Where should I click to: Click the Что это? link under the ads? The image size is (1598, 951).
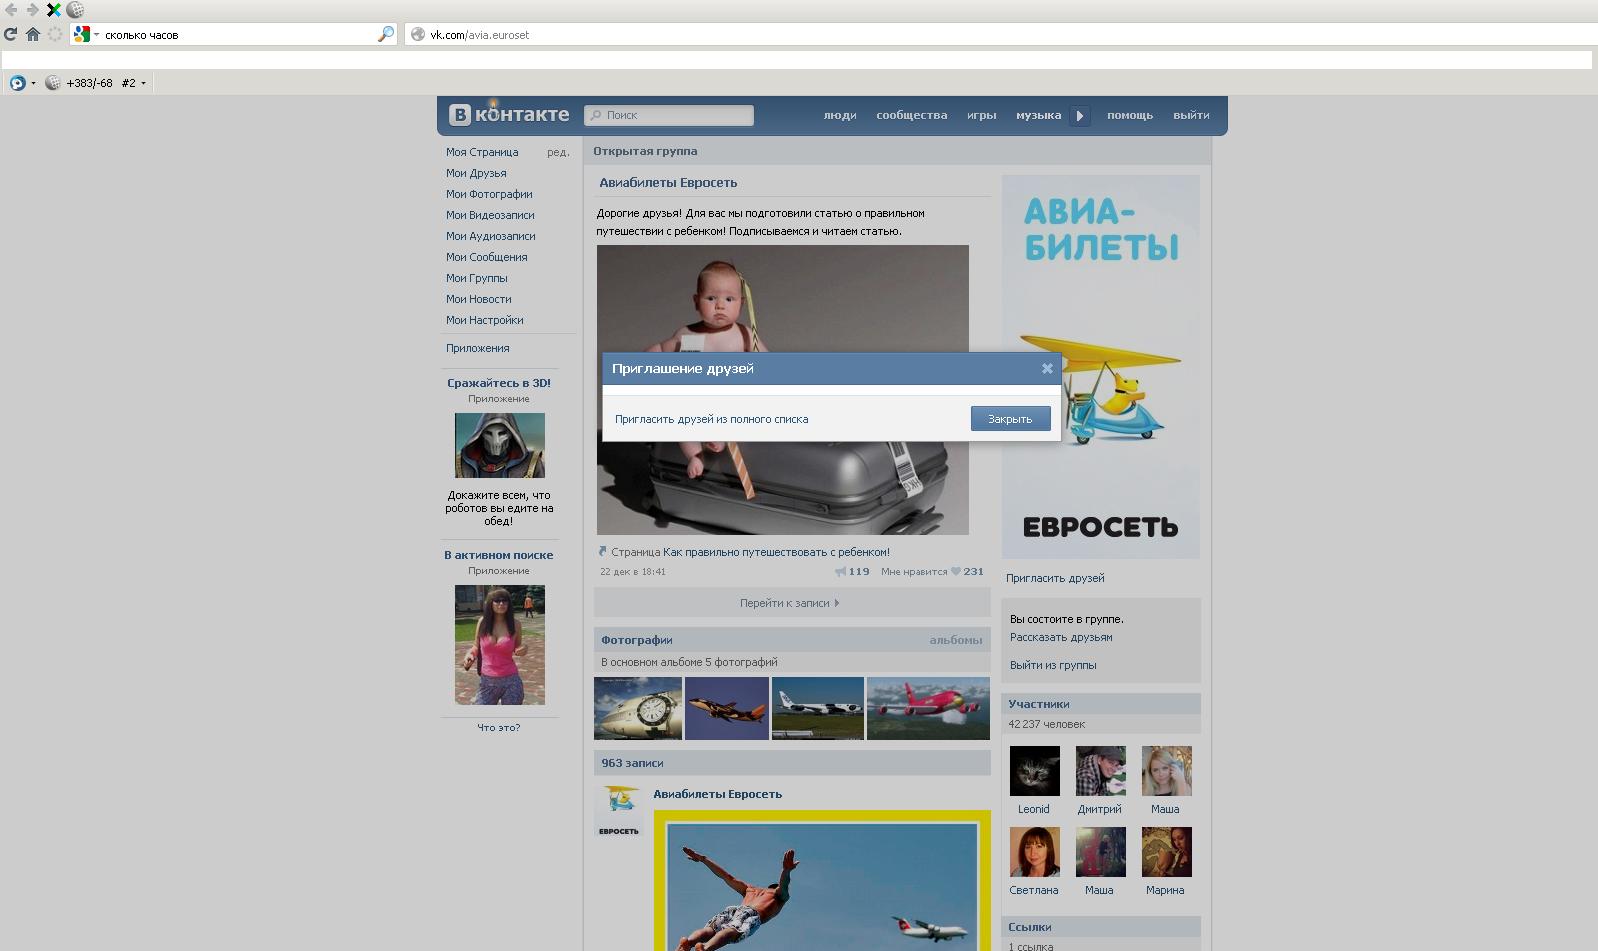pyautogui.click(x=499, y=727)
